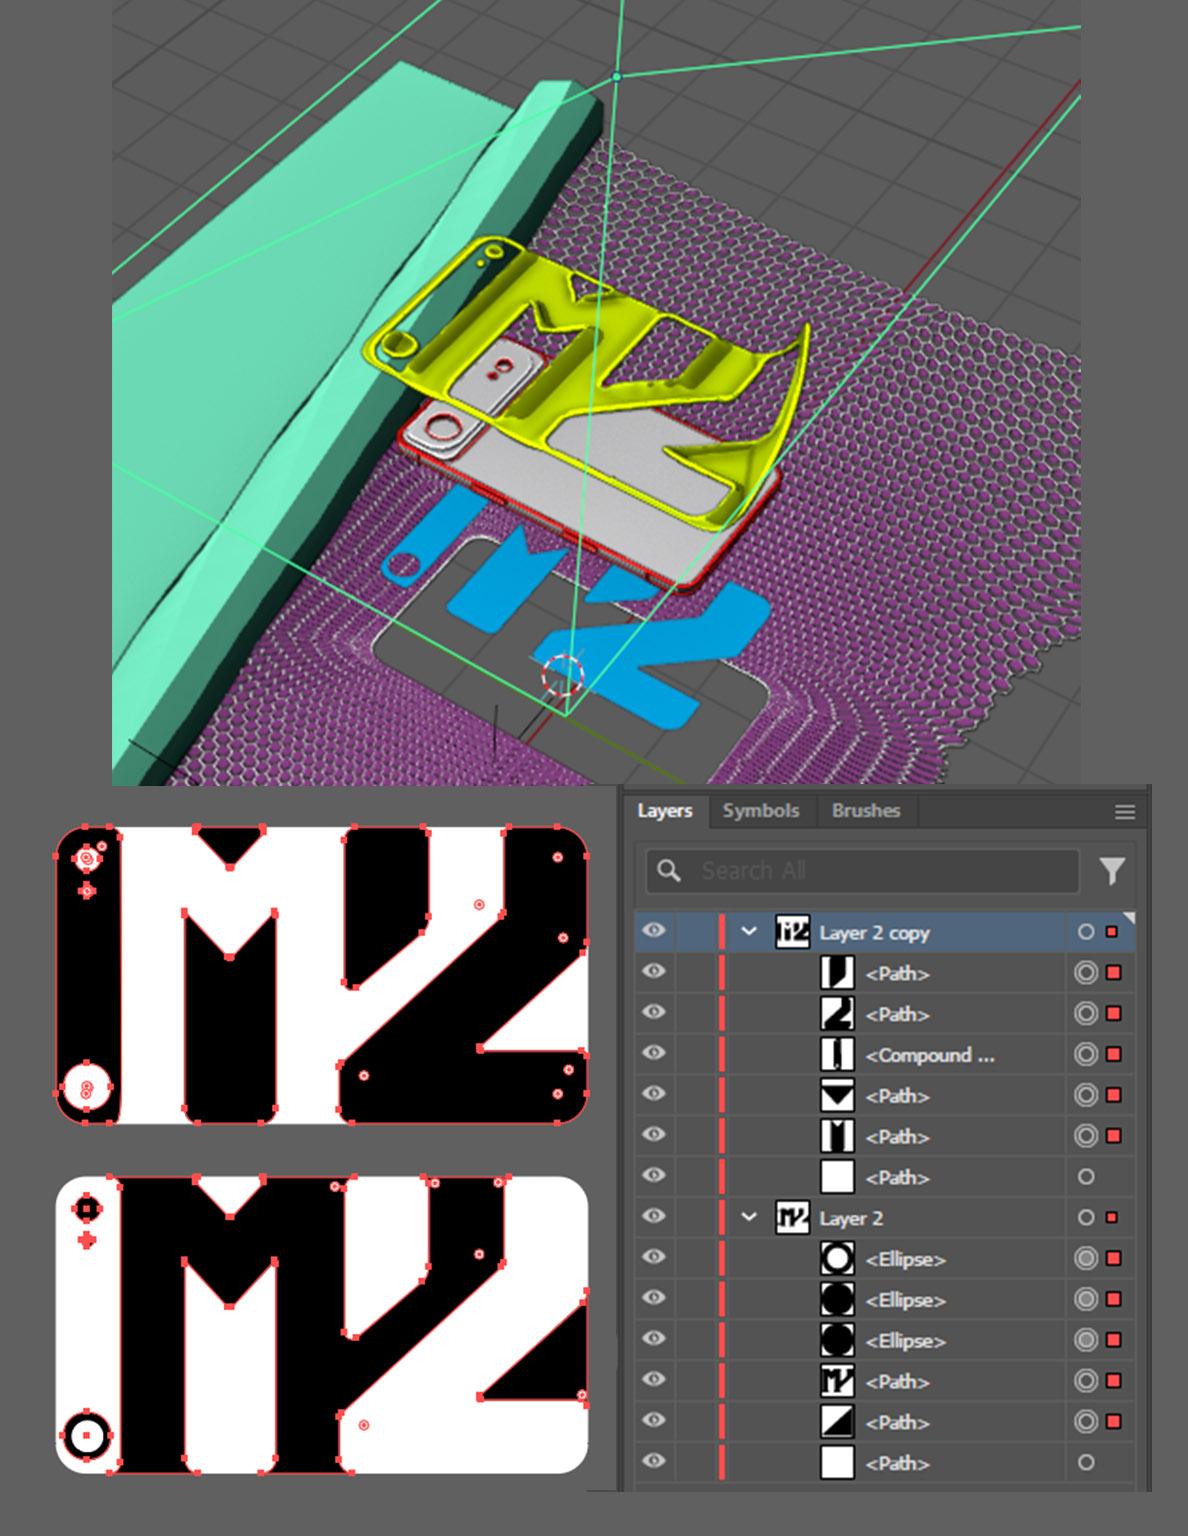1188x1536 pixels.
Task: Click red selection square on Layer 2 copy row
Action: click(1112, 932)
